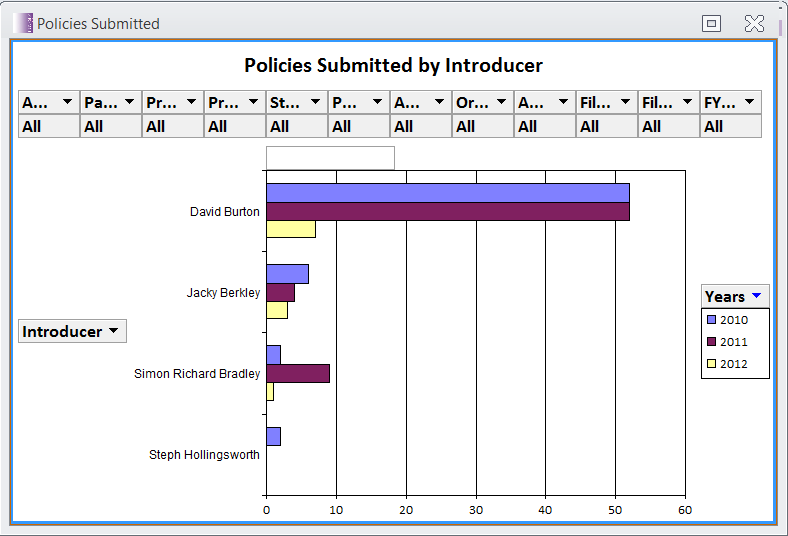Click the restore window button in title bar
This screenshot has width=788, height=536.
712,23
